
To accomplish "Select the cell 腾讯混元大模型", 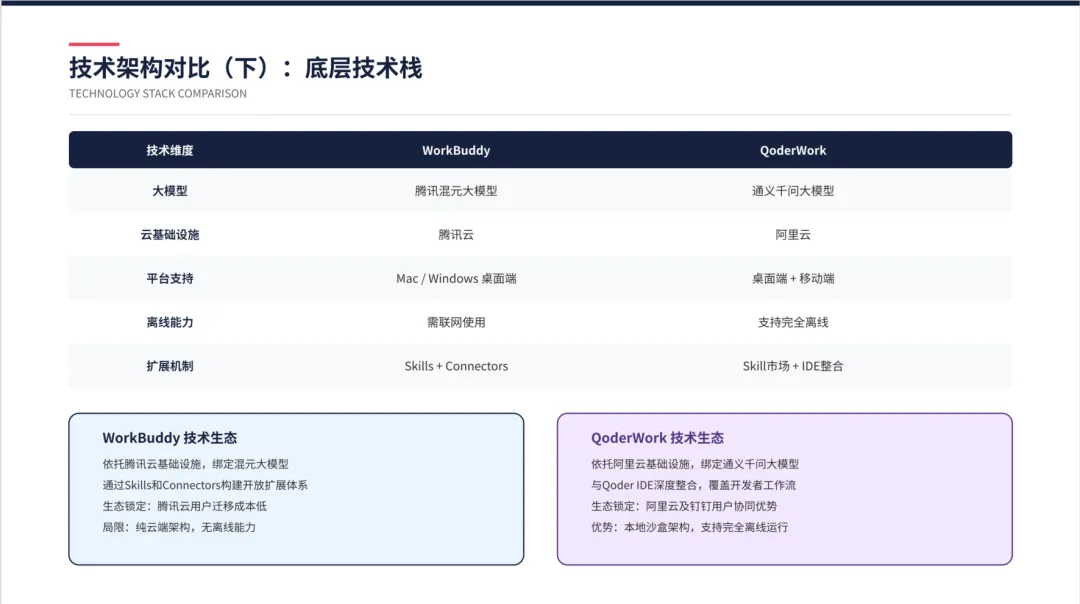I will (456, 191).
